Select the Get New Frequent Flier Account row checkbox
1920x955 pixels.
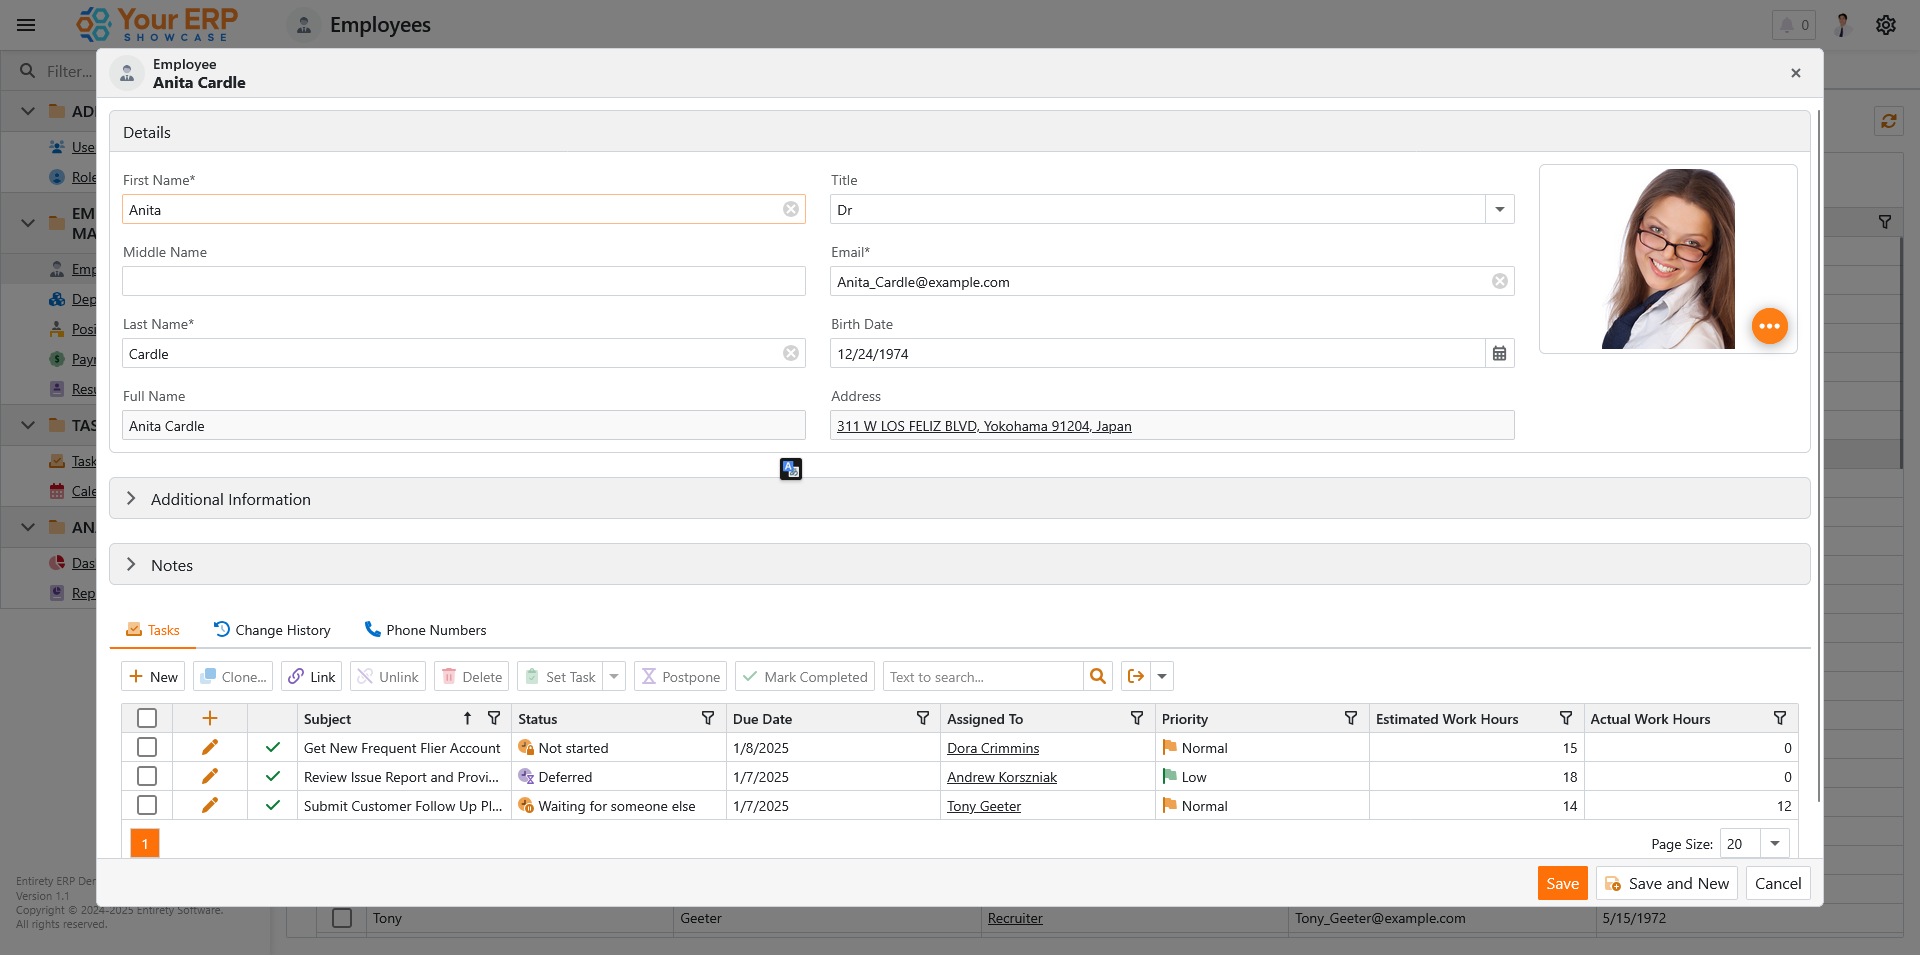pos(147,748)
